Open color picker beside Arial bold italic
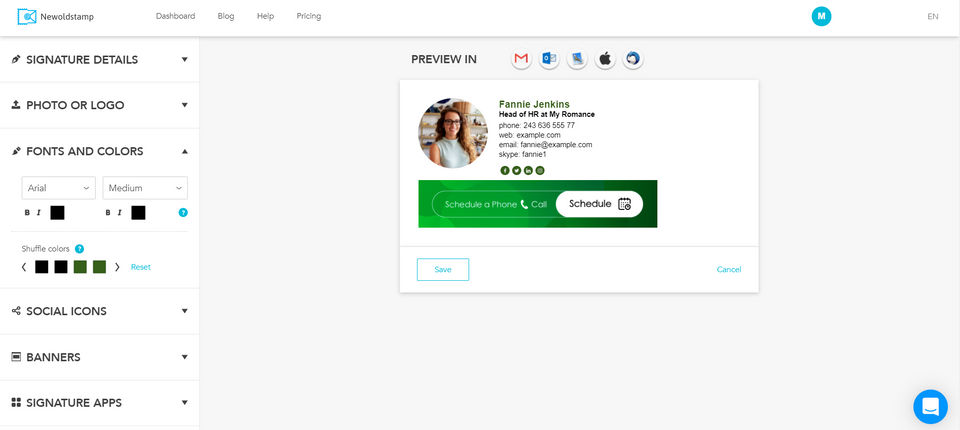This screenshot has height=430, width=960. (57, 213)
